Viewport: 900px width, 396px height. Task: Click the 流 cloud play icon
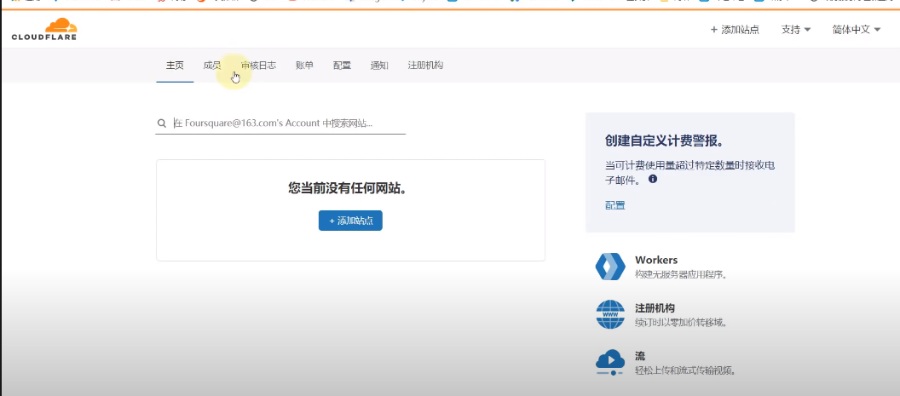pos(610,362)
